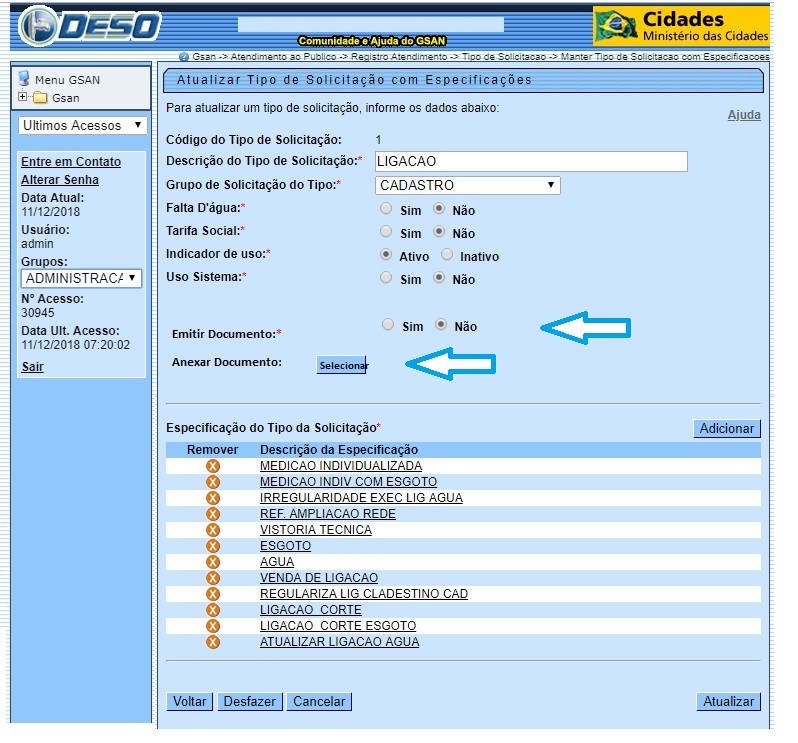798x743 pixels.
Task: Remove the MEDICAO INDIVIDUALIZADA specification
Action: tap(212, 466)
